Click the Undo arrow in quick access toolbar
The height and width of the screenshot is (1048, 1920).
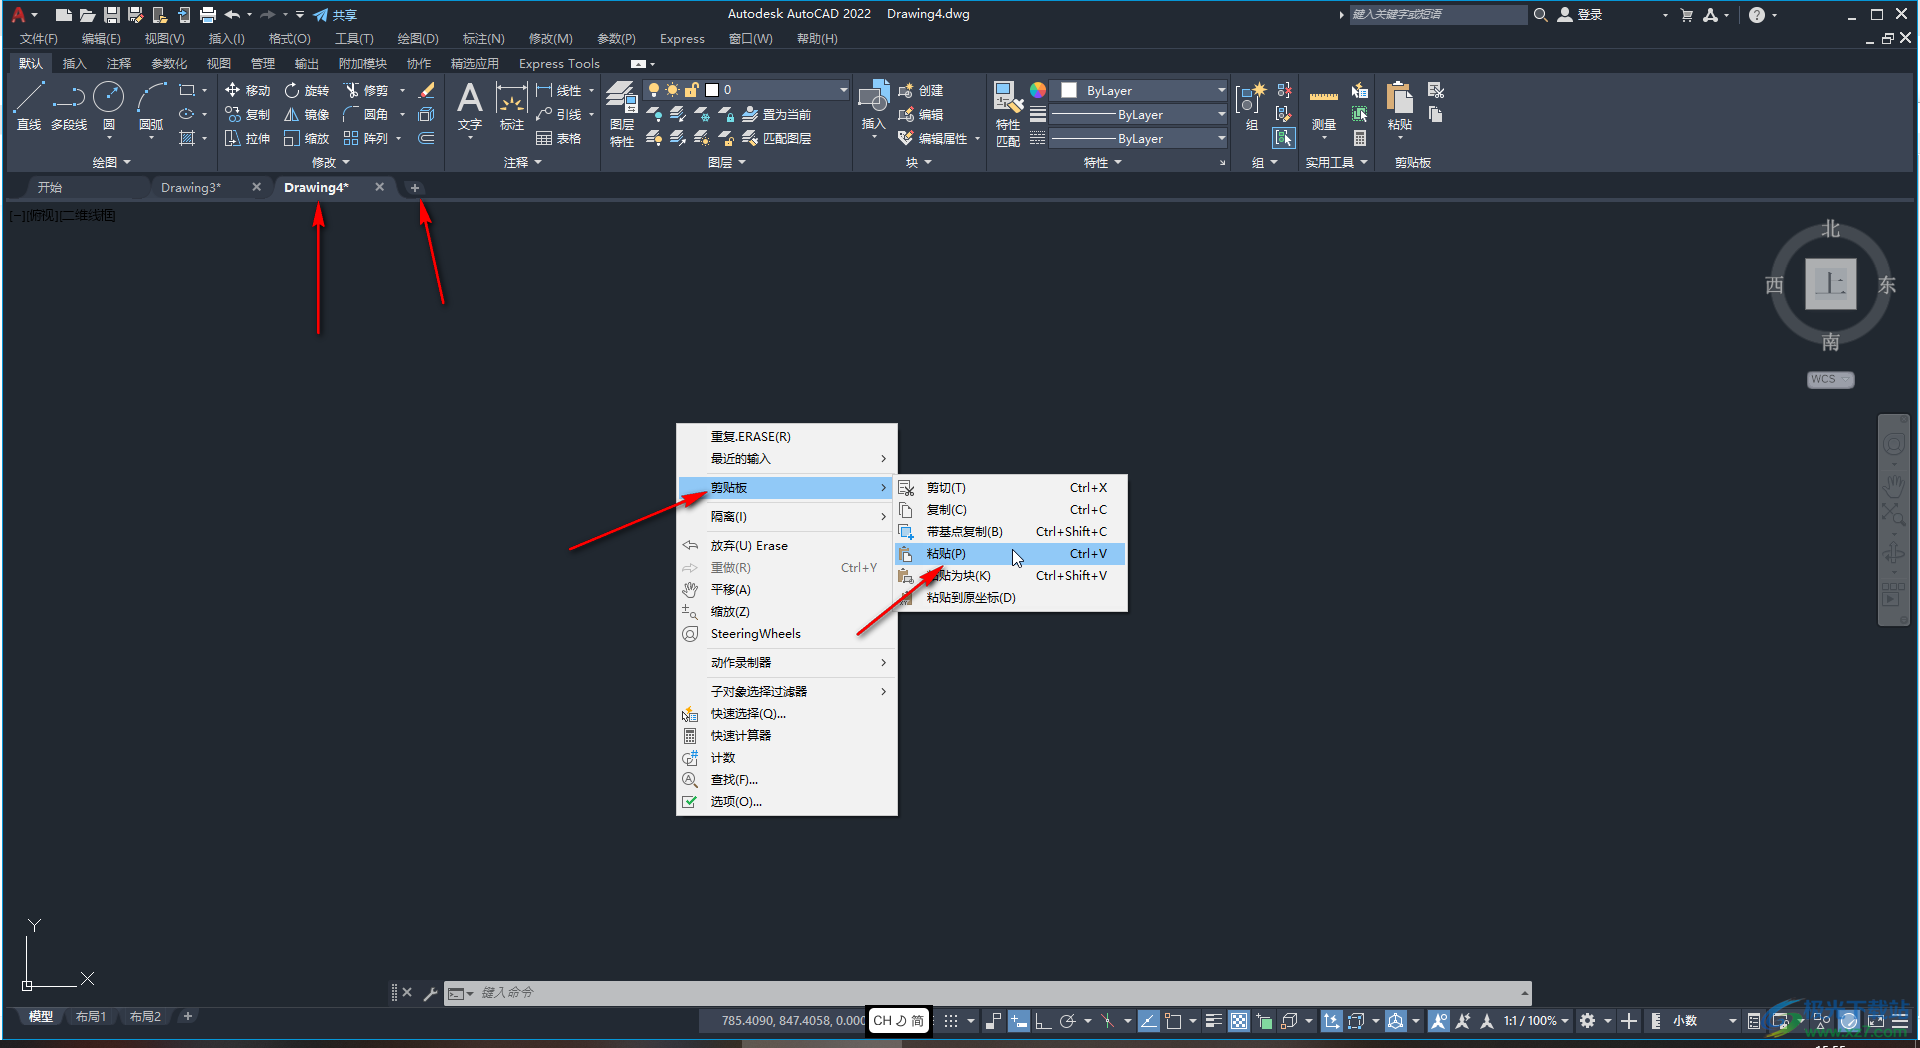pos(232,15)
